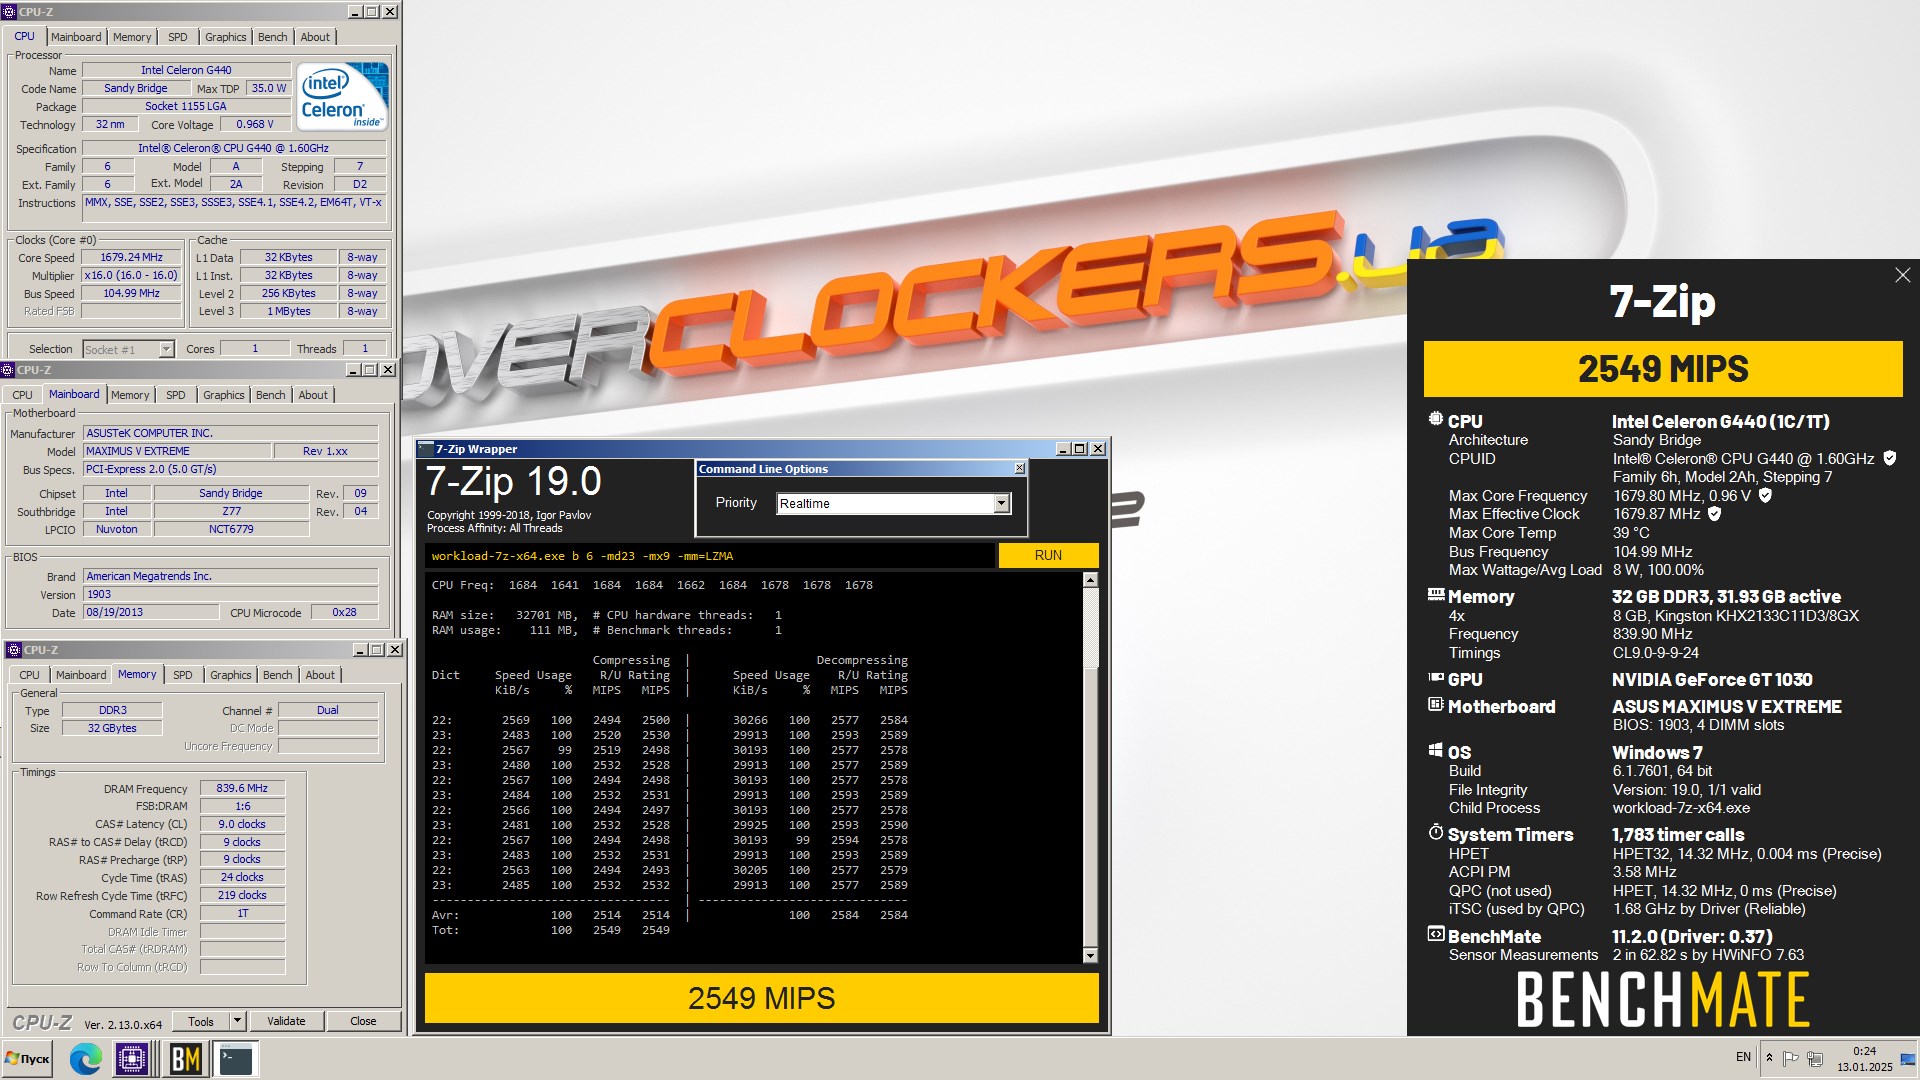
Task: Click the BIOS Version value 1903
Action: (x=231, y=594)
